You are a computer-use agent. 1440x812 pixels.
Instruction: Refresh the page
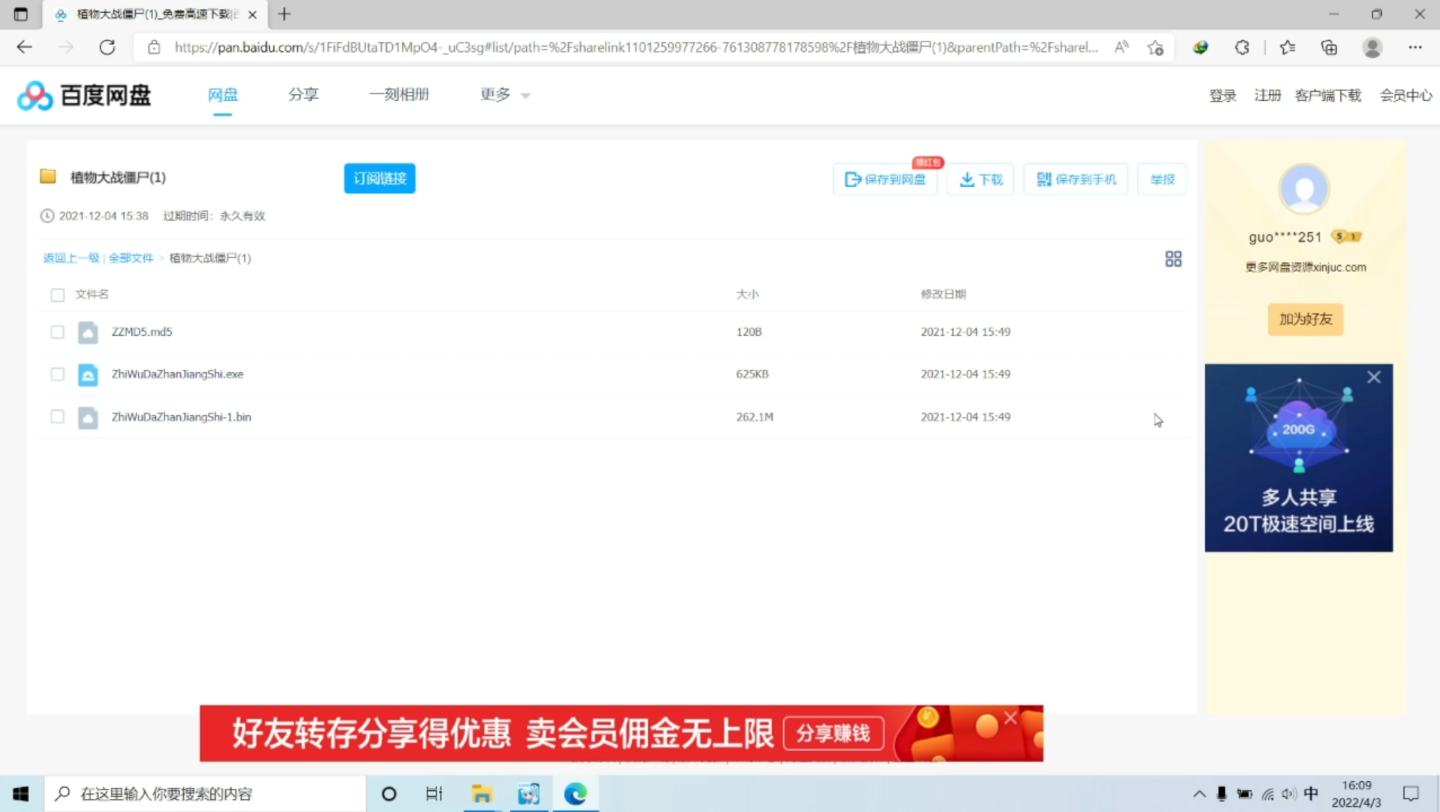[x=107, y=47]
